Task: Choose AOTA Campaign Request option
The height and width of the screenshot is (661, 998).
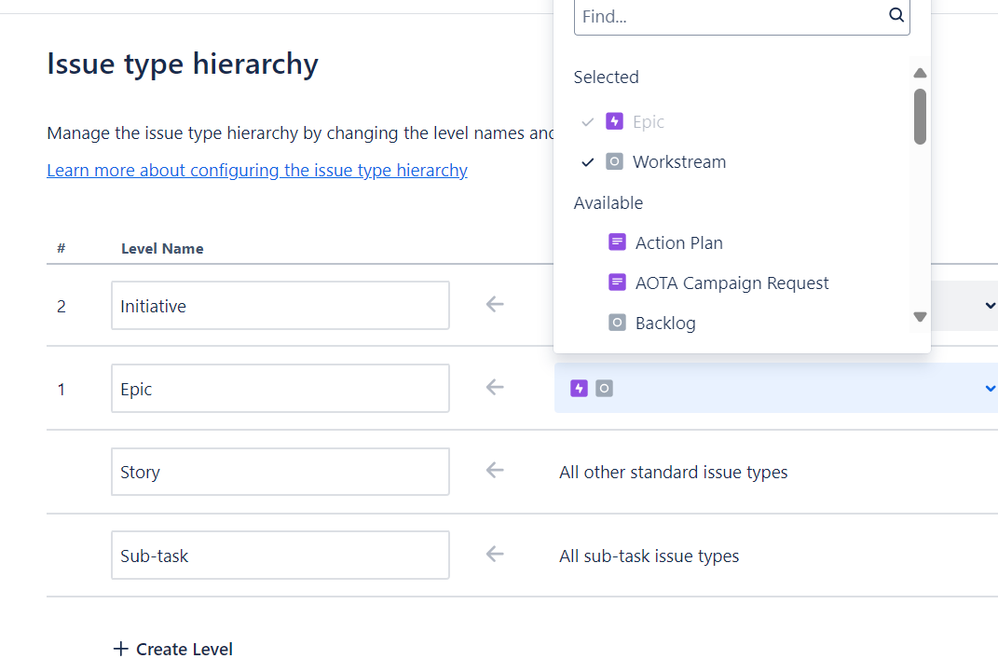Action: tap(731, 283)
